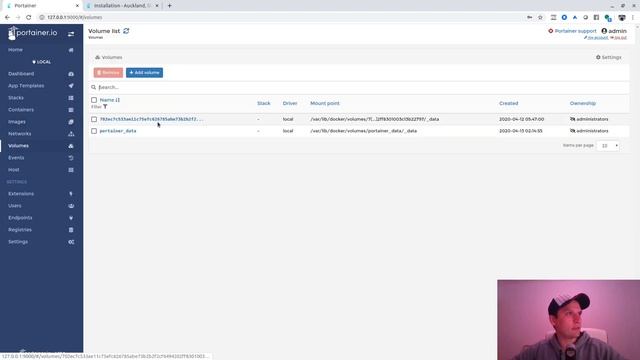Viewport: 640px width, 360px height.
Task: Select Volumes in the sidebar
Action: (x=18, y=146)
